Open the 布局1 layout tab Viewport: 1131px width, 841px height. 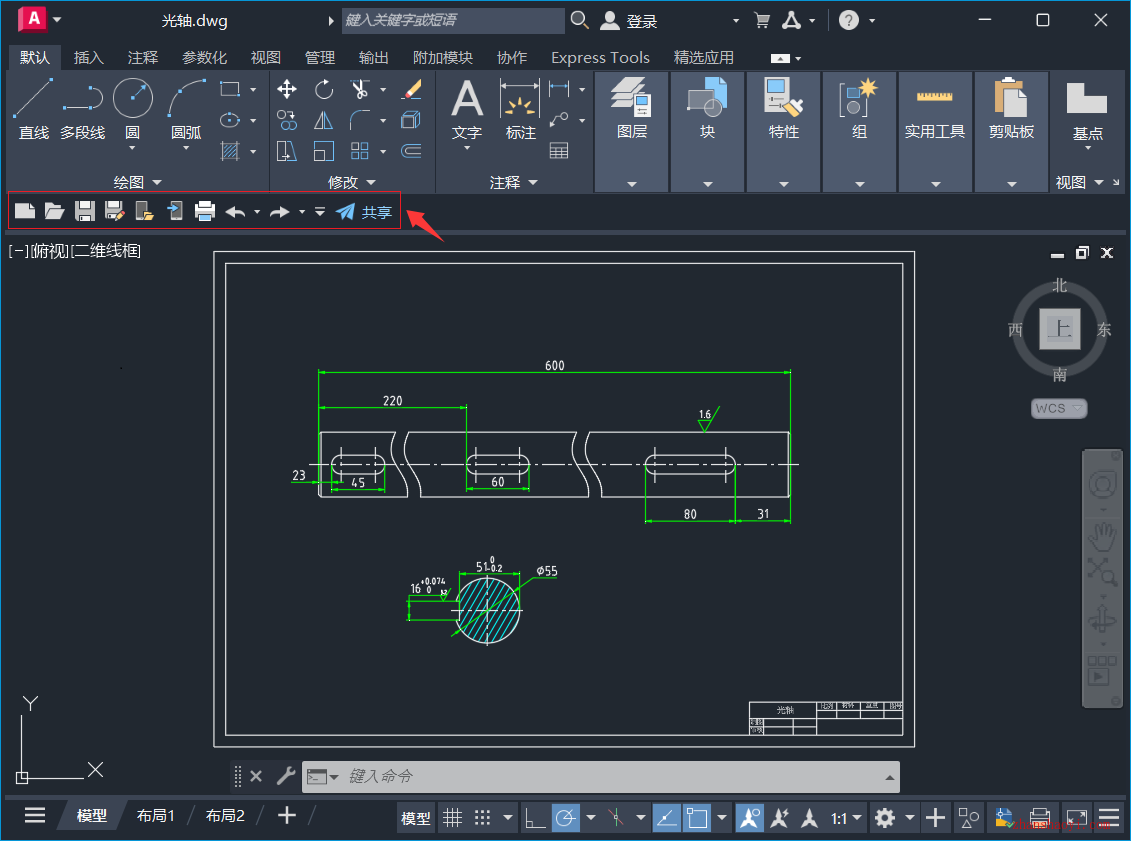(156, 816)
